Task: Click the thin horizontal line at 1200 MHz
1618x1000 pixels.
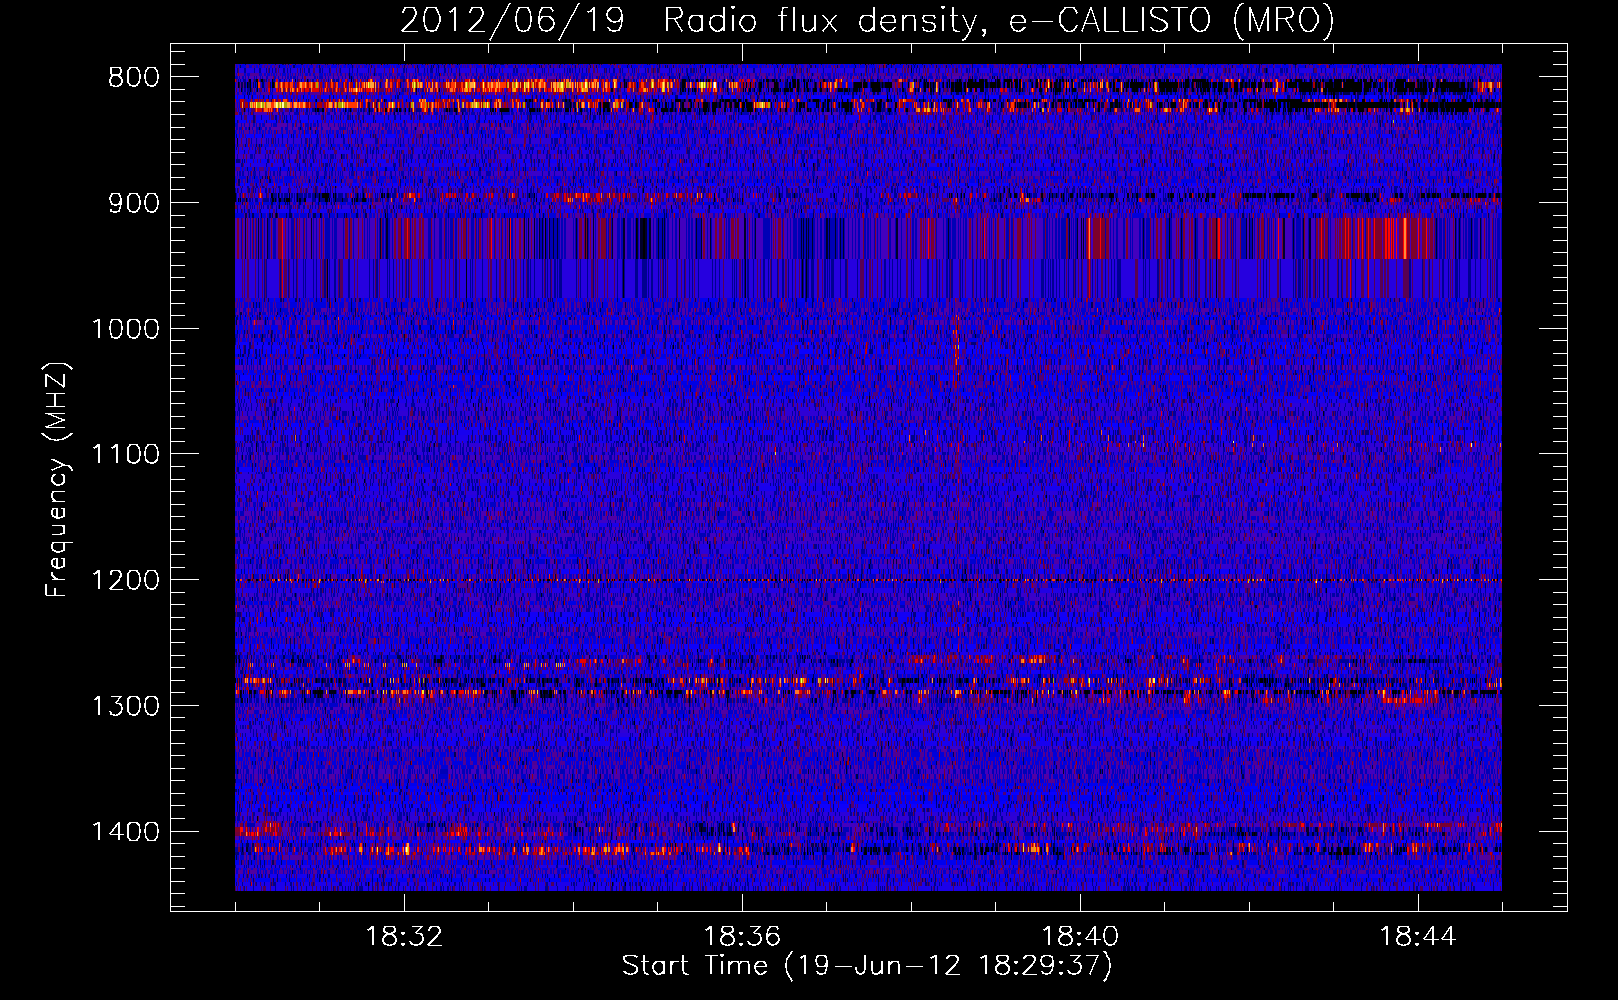Action: pyautogui.click(x=868, y=580)
